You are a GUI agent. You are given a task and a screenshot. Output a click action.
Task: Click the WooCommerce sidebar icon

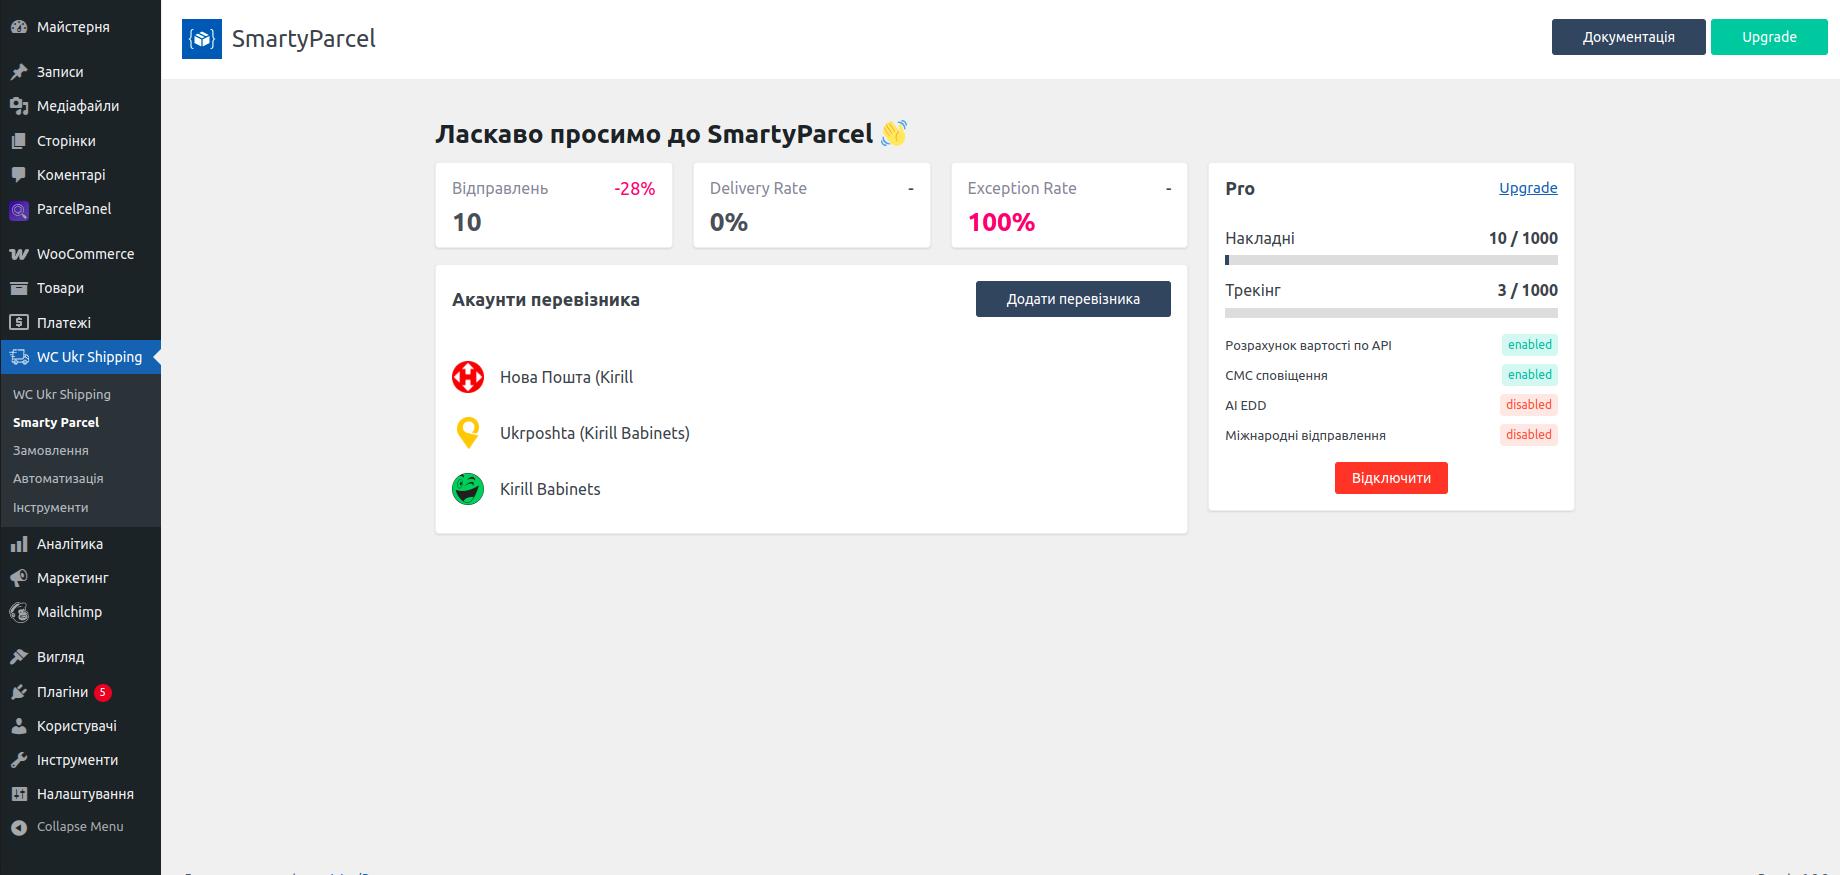(18, 254)
